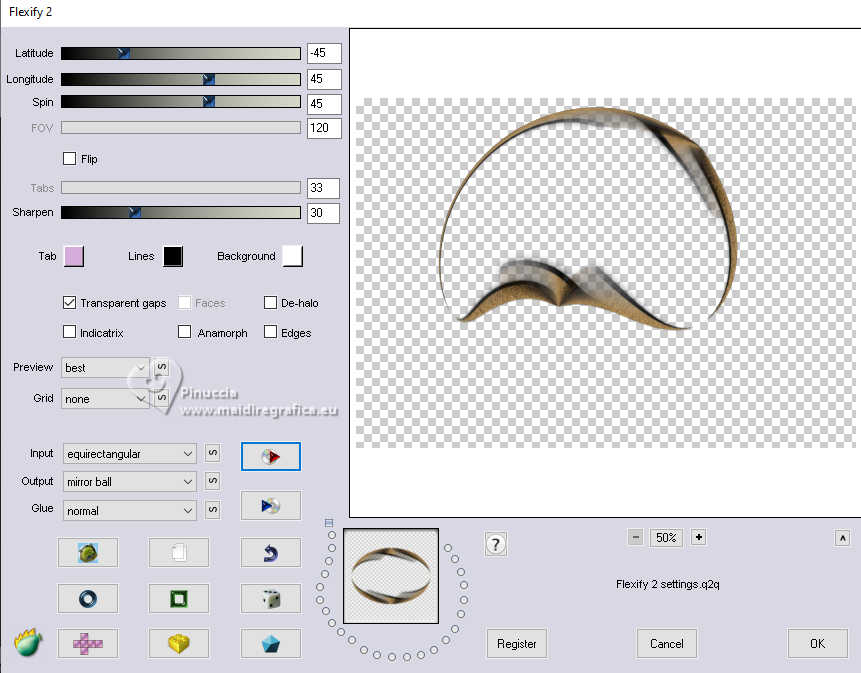Click the small source image thumbnail
Viewport: 861px width, 673px height.
(x=391, y=576)
